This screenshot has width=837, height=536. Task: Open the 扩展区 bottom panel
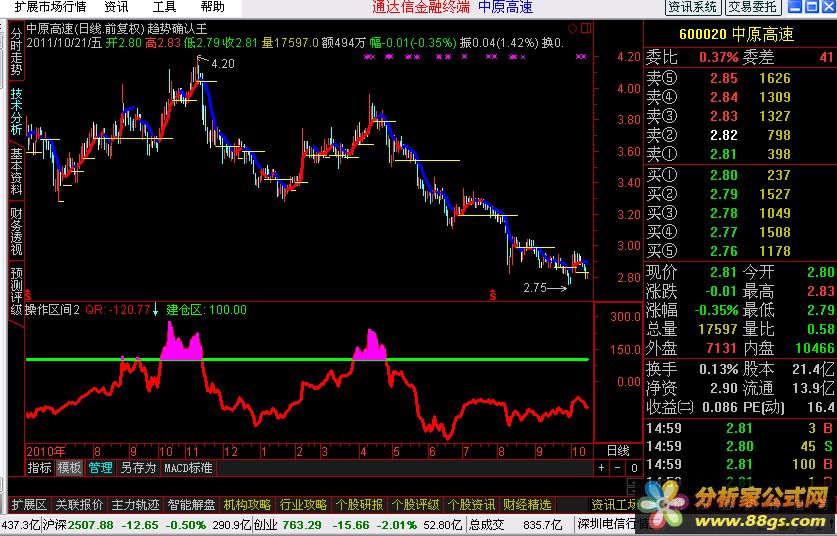(29, 505)
